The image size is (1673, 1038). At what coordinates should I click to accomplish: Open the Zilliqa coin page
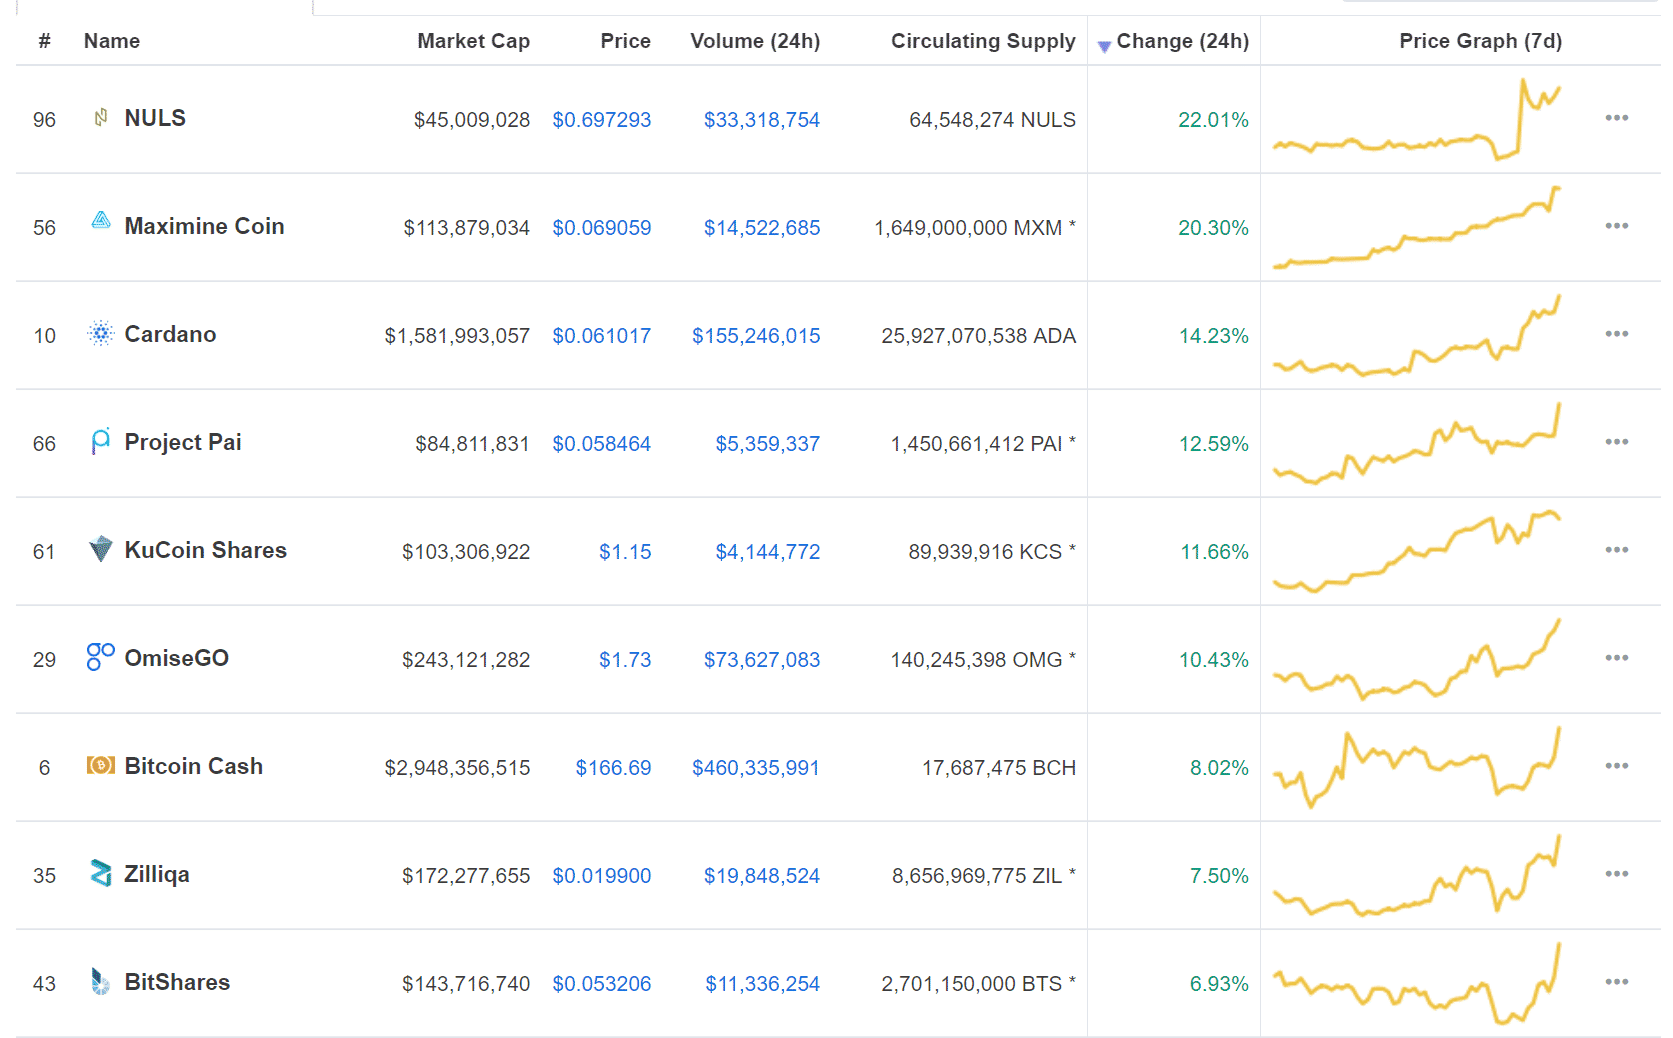[x=156, y=874]
